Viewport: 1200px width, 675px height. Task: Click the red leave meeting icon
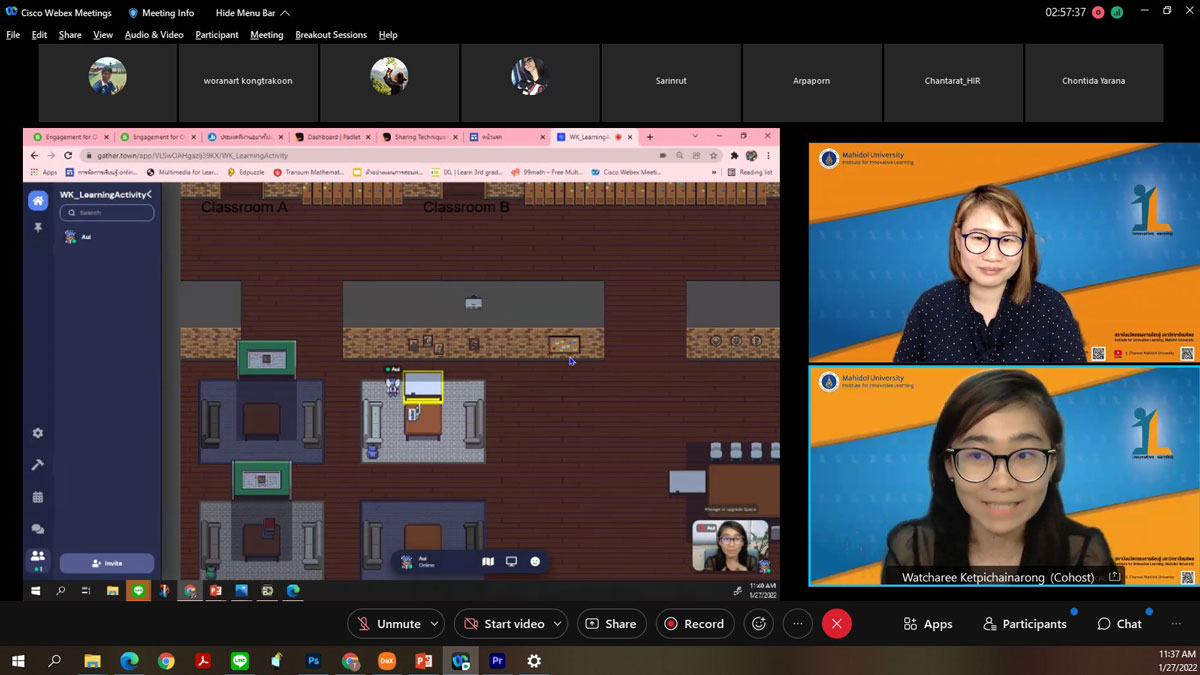(836, 624)
